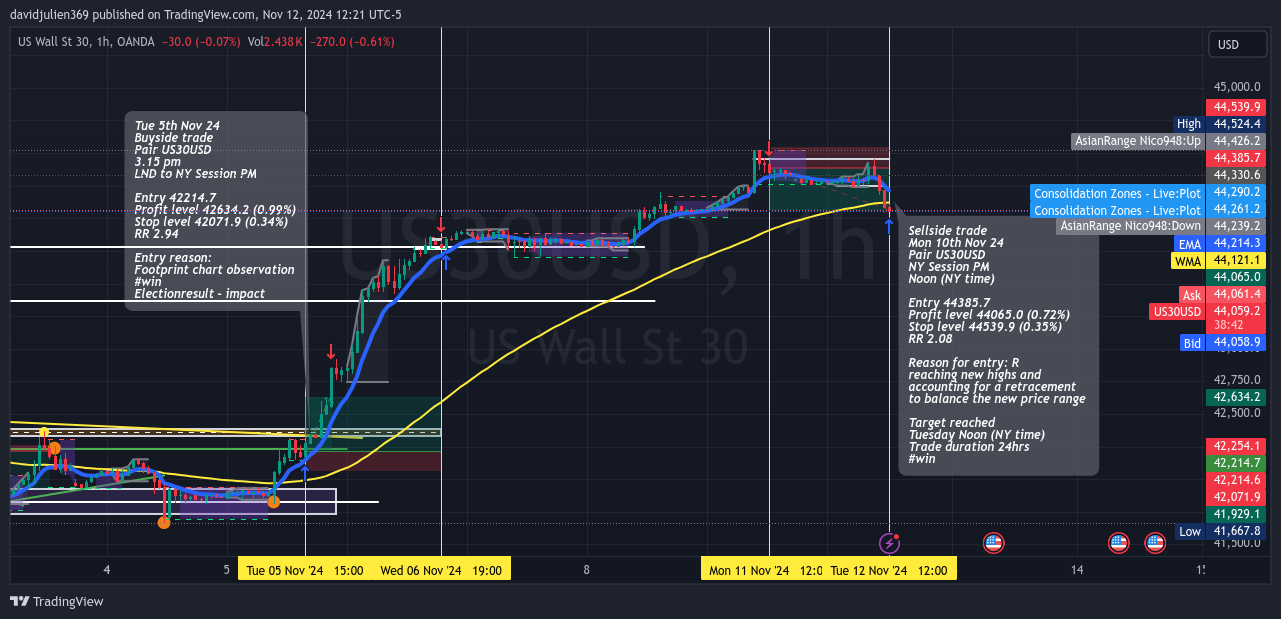The width and height of the screenshot is (1281, 619).
Task: Select the EMA 44,214.3 label
Action: [x=1222, y=243]
